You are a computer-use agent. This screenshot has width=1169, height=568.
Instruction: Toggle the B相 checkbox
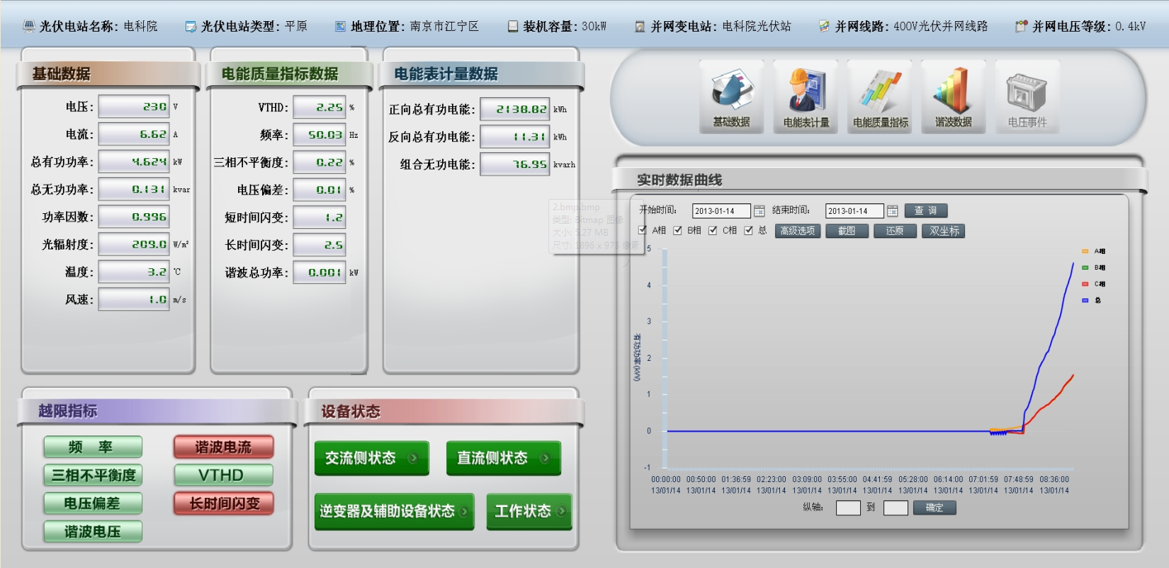(677, 231)
